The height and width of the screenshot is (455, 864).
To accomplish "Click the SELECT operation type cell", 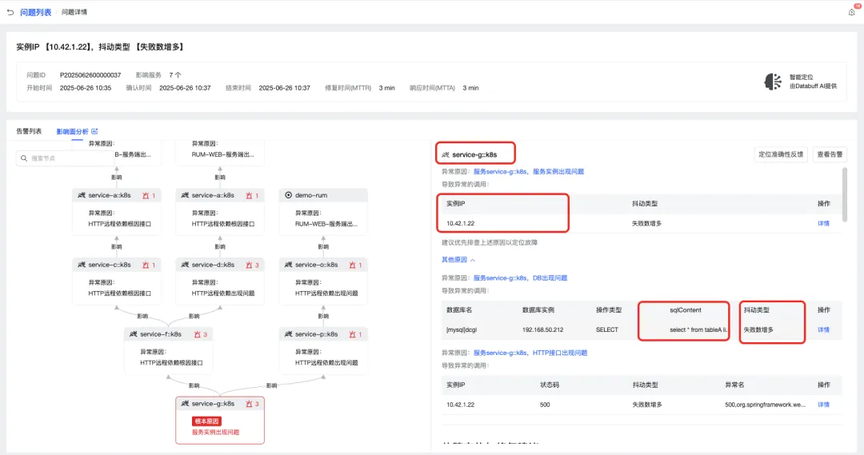I will click(x=607, y=329).
